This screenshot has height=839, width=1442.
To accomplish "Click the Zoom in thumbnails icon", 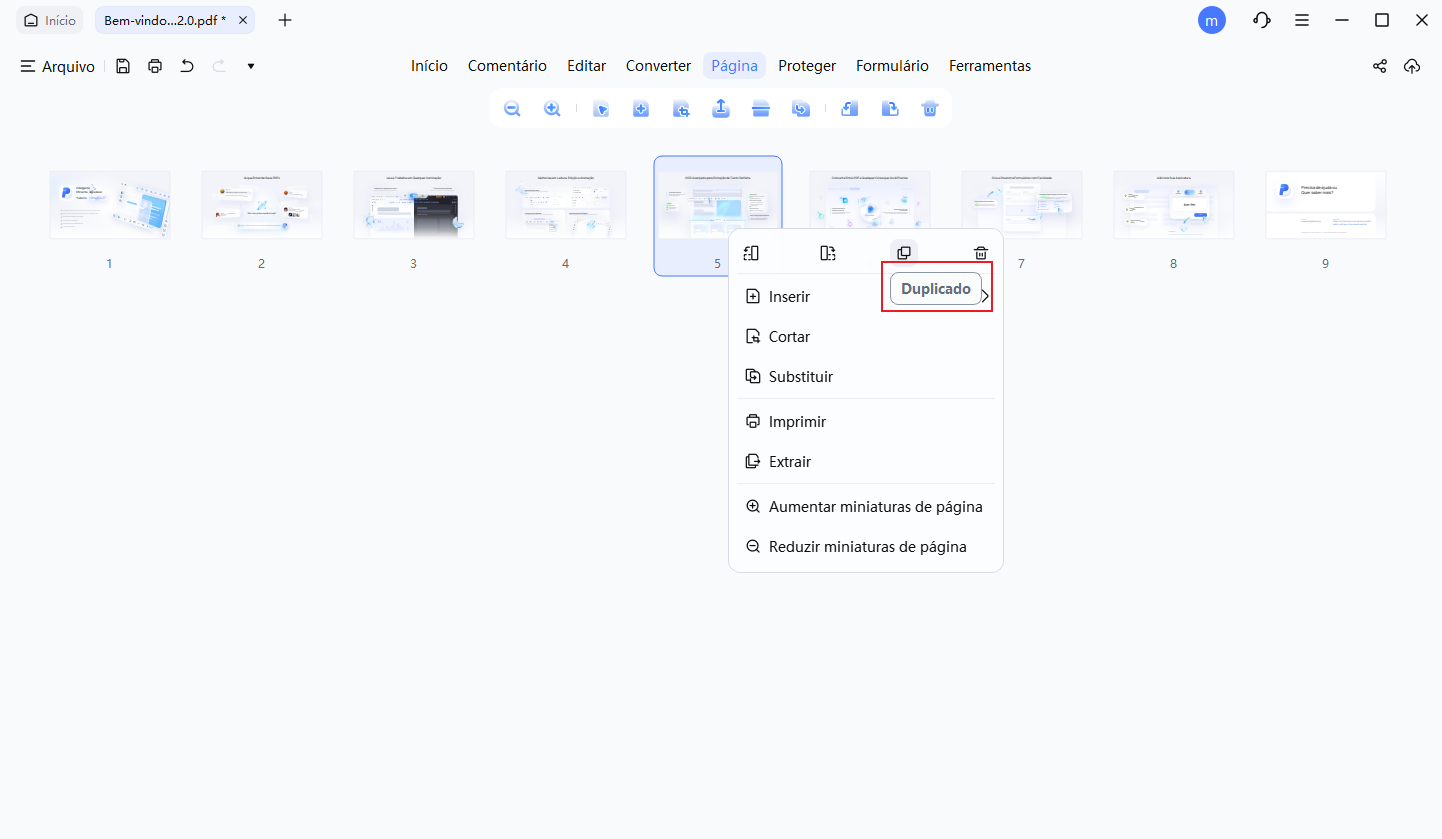I will [x=552, y=108].
